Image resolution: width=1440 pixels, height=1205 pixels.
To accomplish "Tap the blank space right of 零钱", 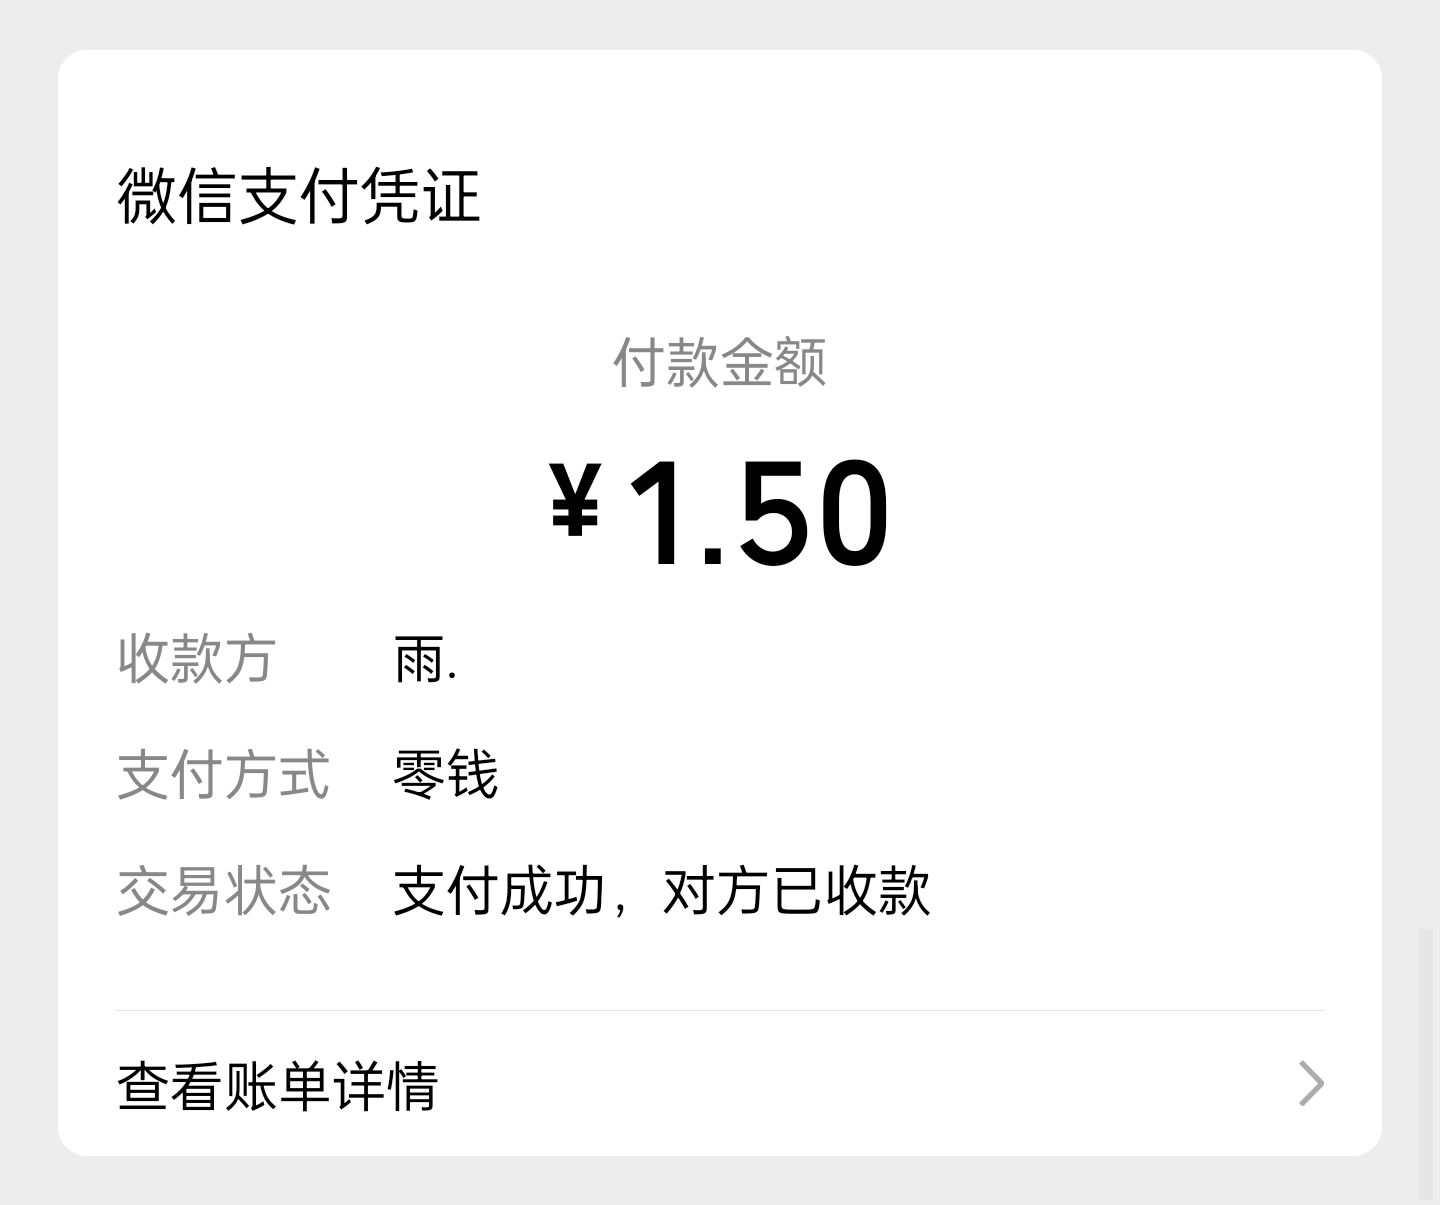I will pyautogui.click(x=900, y=775).
